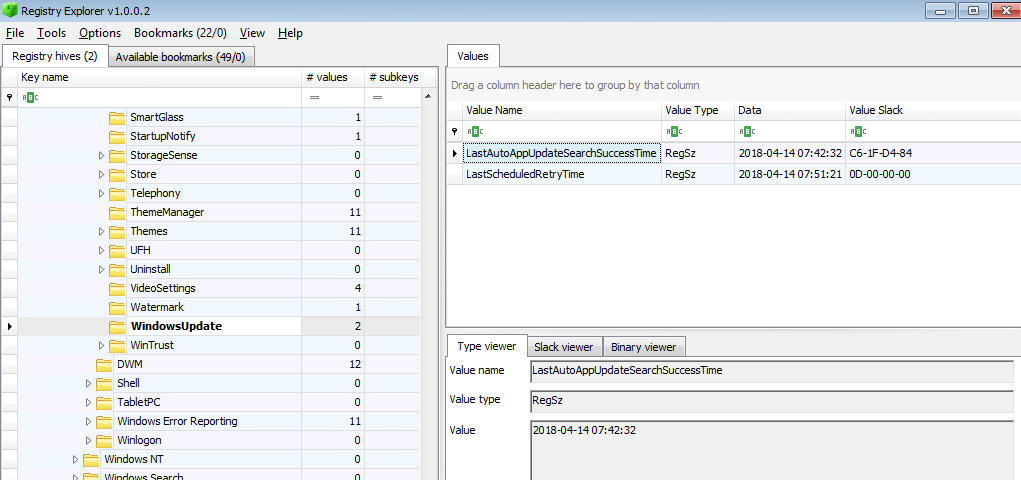The height and width of the screenshot is (480, 1021).
Task: Click the # values equals filter icon
Action: click(x=315, y=98)
